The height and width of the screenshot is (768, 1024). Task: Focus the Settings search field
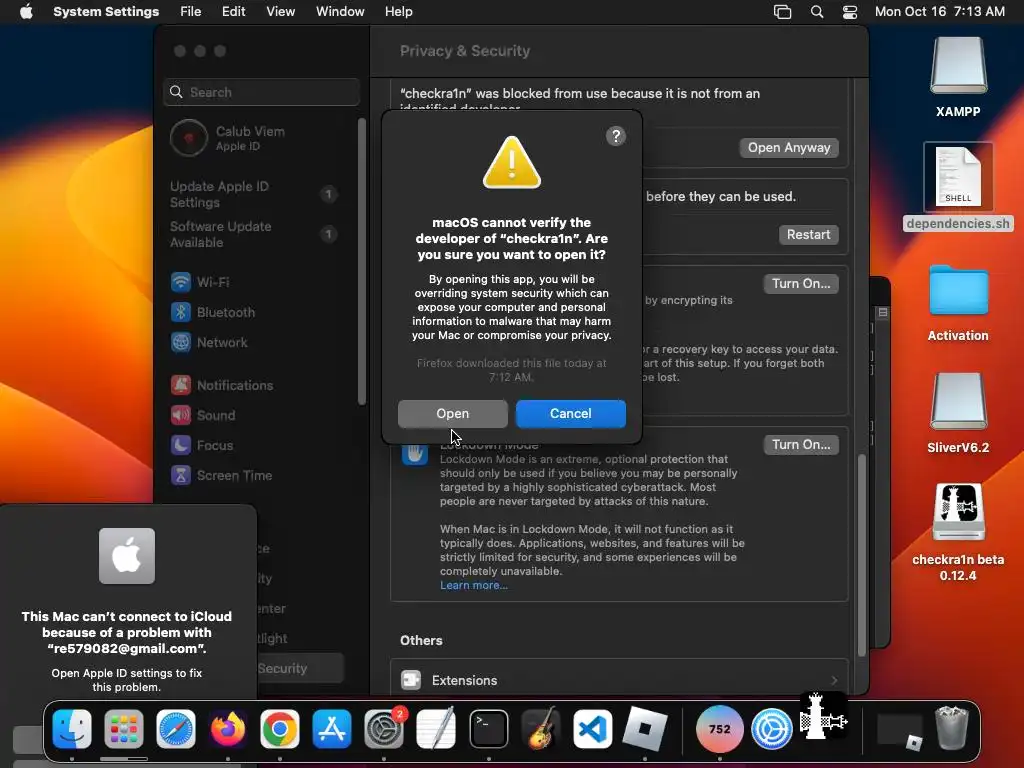[261, 92]
